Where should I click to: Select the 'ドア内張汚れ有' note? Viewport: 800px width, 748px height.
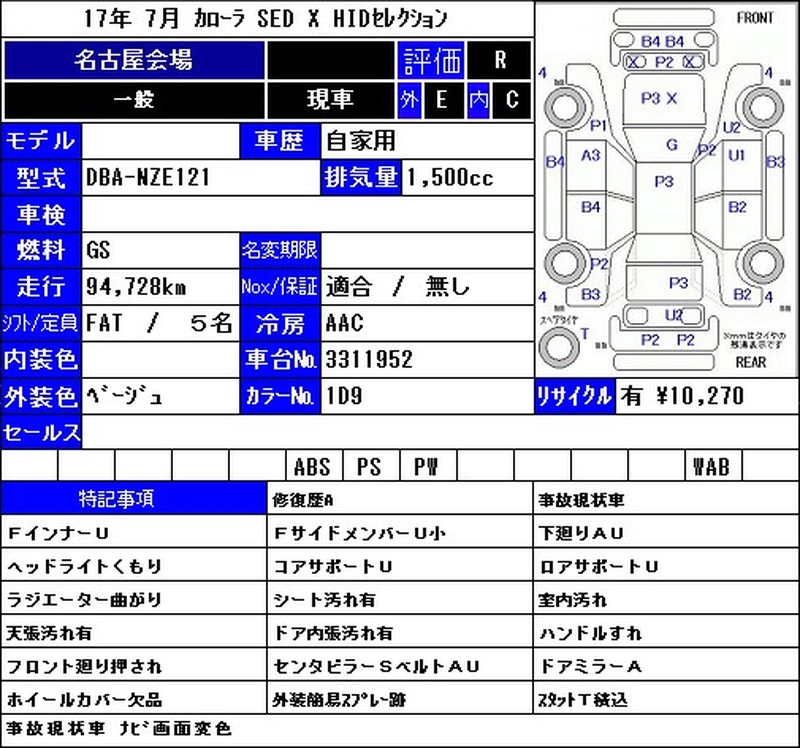tap(333, 633)
